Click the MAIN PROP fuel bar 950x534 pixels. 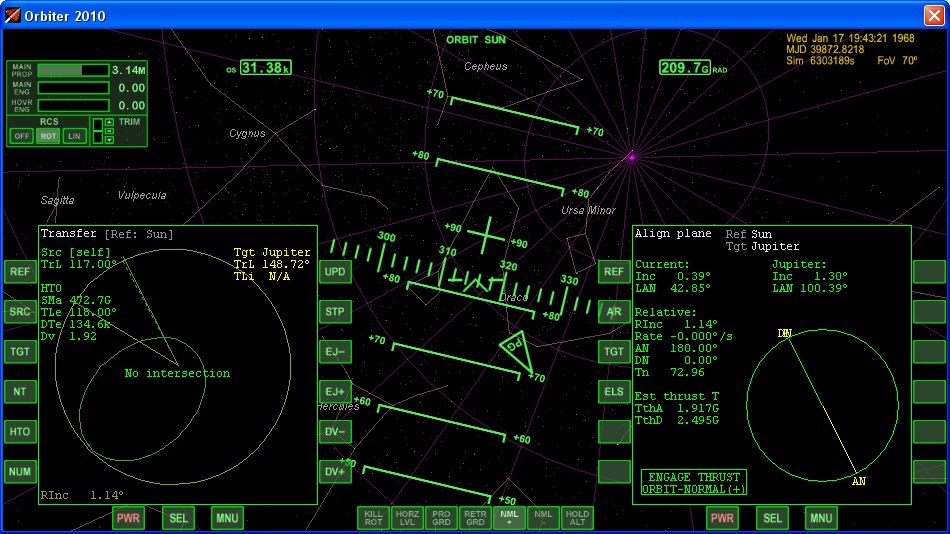(x=73, y=70)
